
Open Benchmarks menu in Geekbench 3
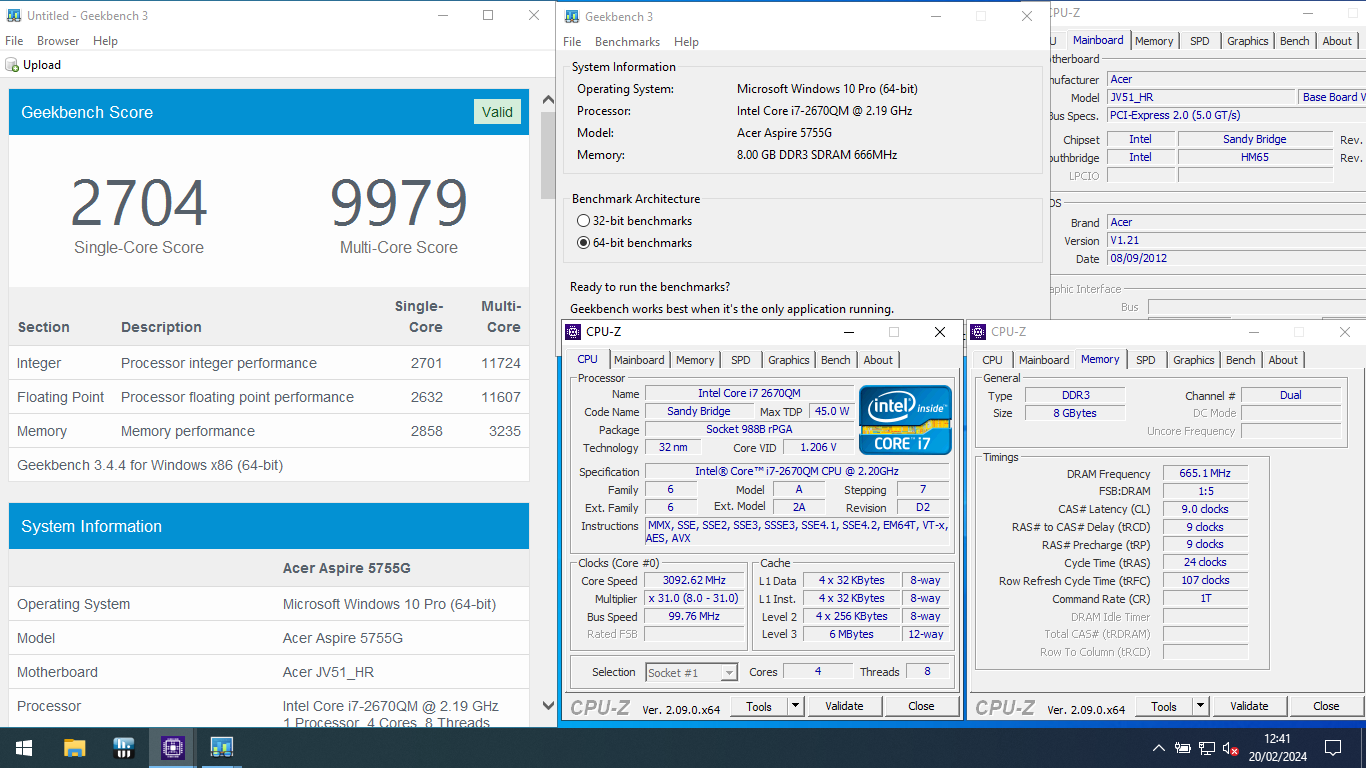(627, 42)
